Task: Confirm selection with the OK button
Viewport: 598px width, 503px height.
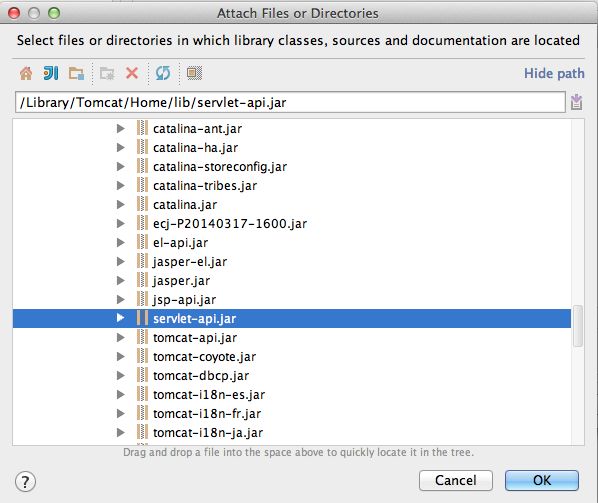Action: tap(542, 481)
